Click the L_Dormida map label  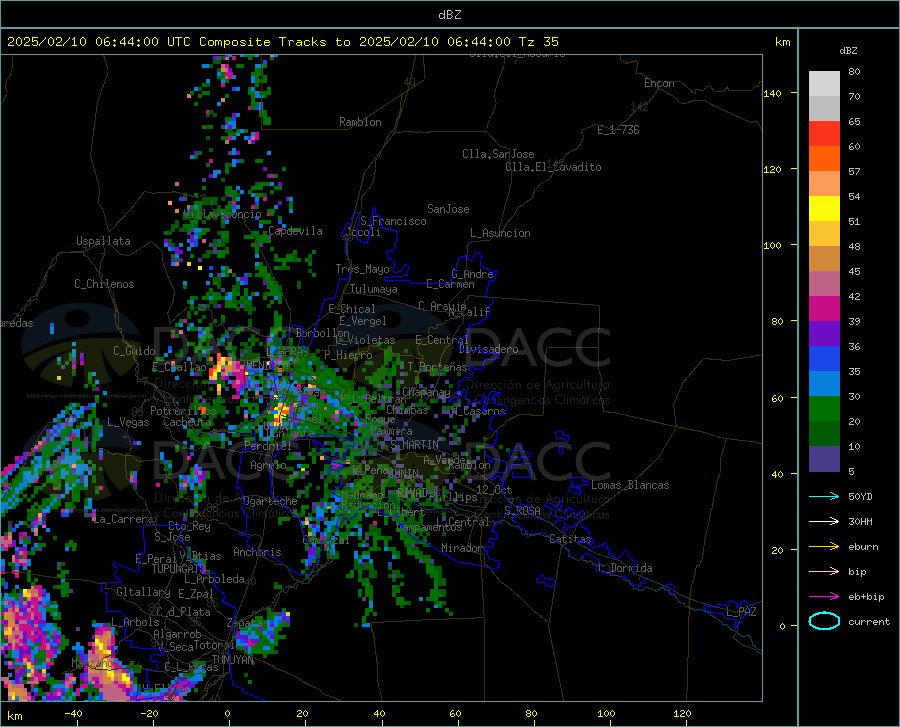[x=625, y=568]
